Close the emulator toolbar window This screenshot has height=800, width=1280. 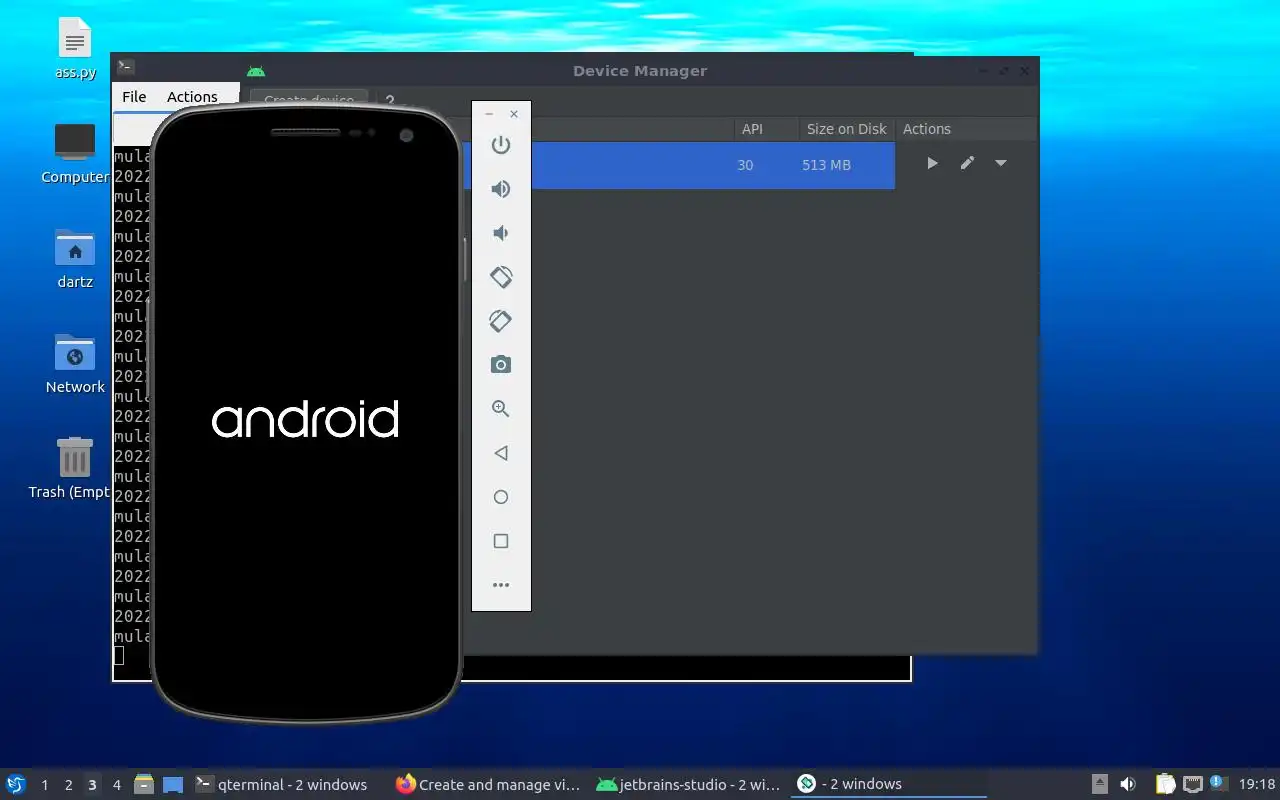pyautogui.click(x=514, y=114)
